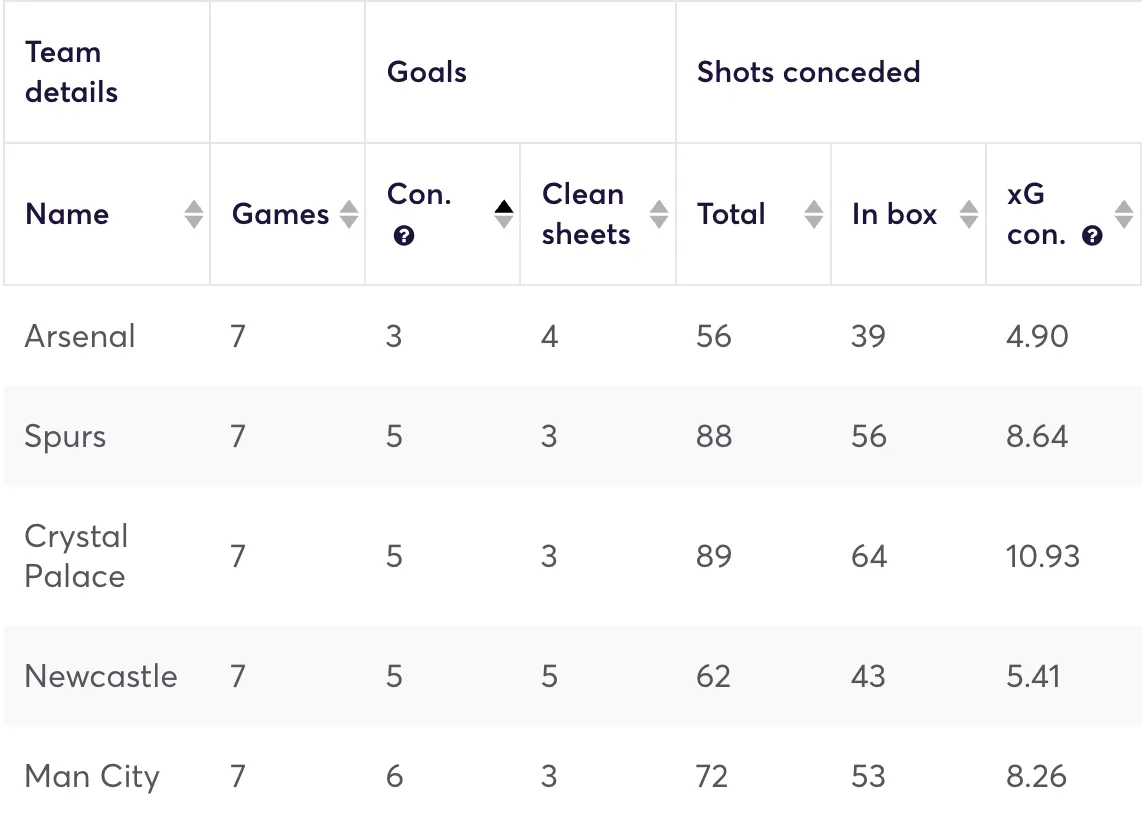Screen dimensions: 1142x824
Task: Click the Clean sheets header text
Action: tap(586, 214)
